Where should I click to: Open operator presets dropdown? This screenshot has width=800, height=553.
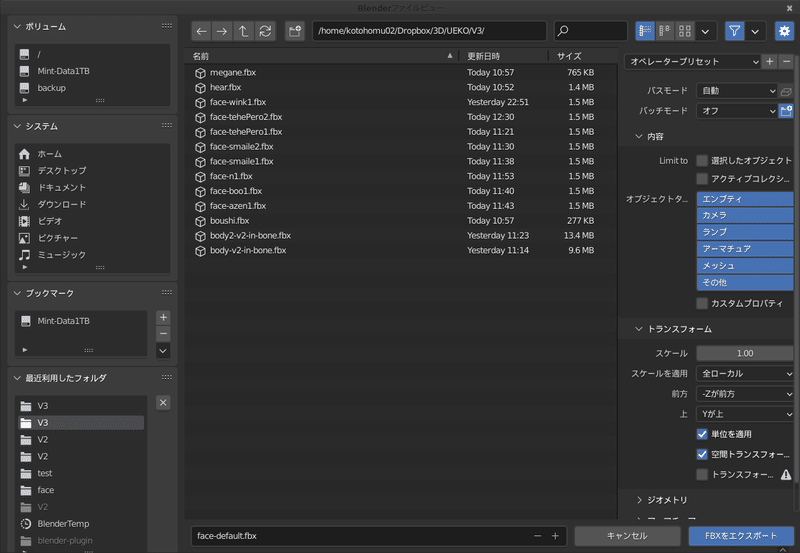[x=692, y=62]
